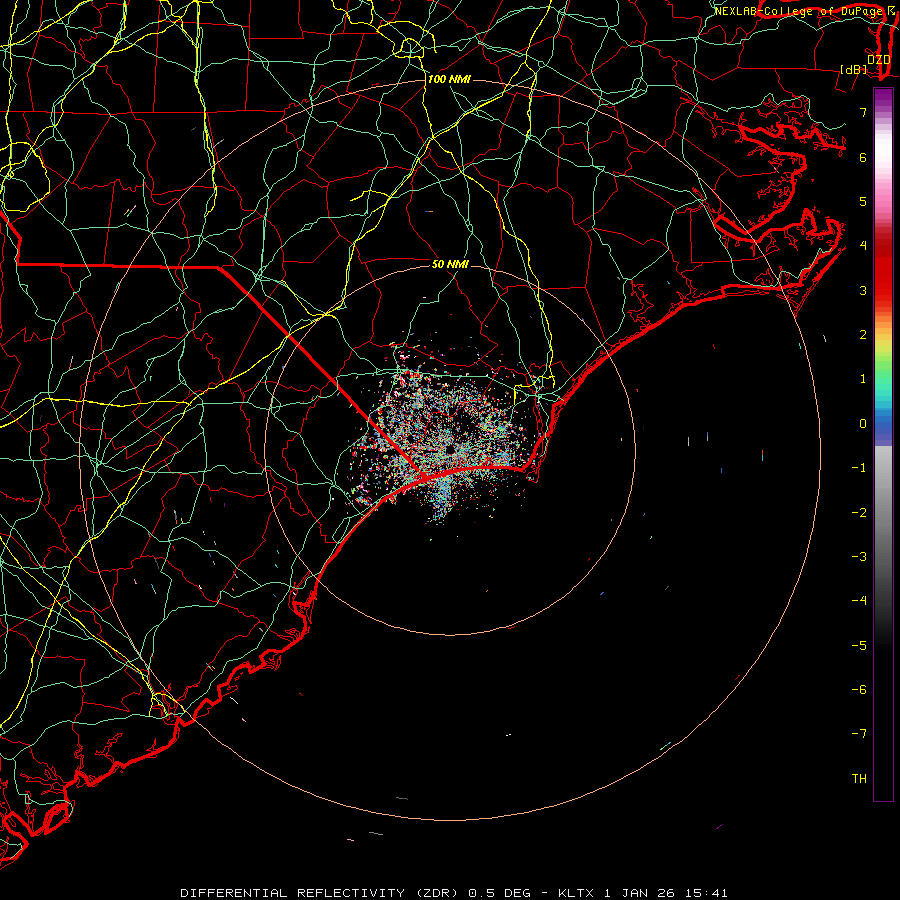
Task: Click the "100 NMI" range ring label
Action: click(x=449, y=79)
